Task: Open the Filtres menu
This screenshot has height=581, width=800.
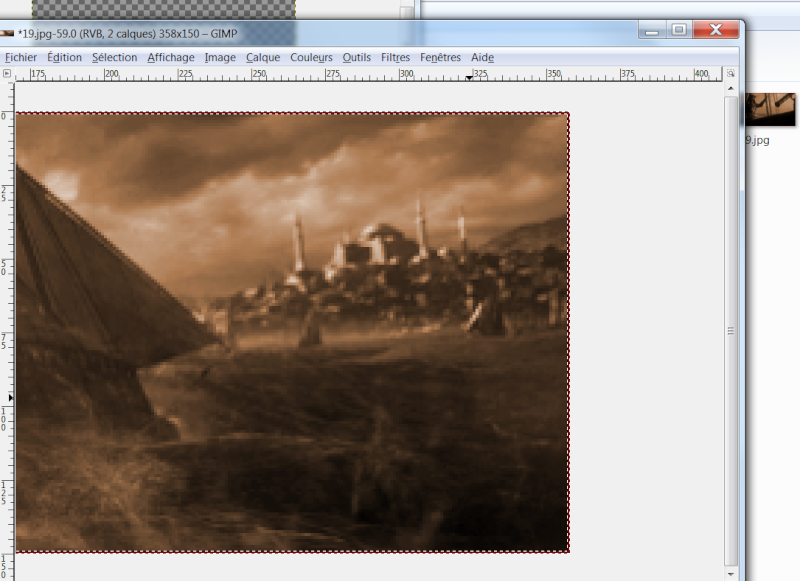Action: click(x=395, y=57)
